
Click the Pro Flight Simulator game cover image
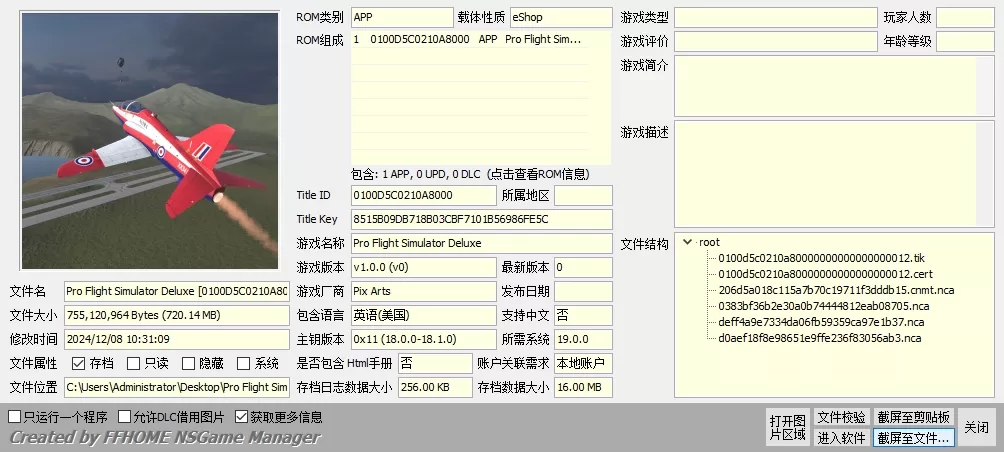[x=150, y=141]
